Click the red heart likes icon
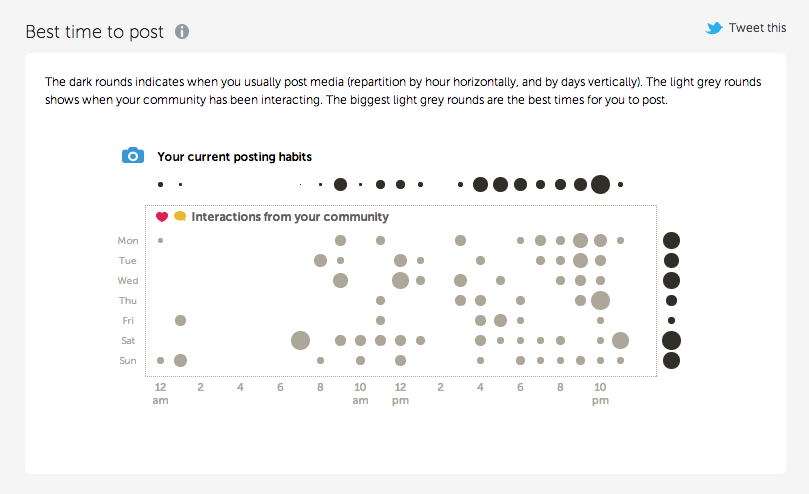The image size is (809, 494). click(x=162, y=217)
